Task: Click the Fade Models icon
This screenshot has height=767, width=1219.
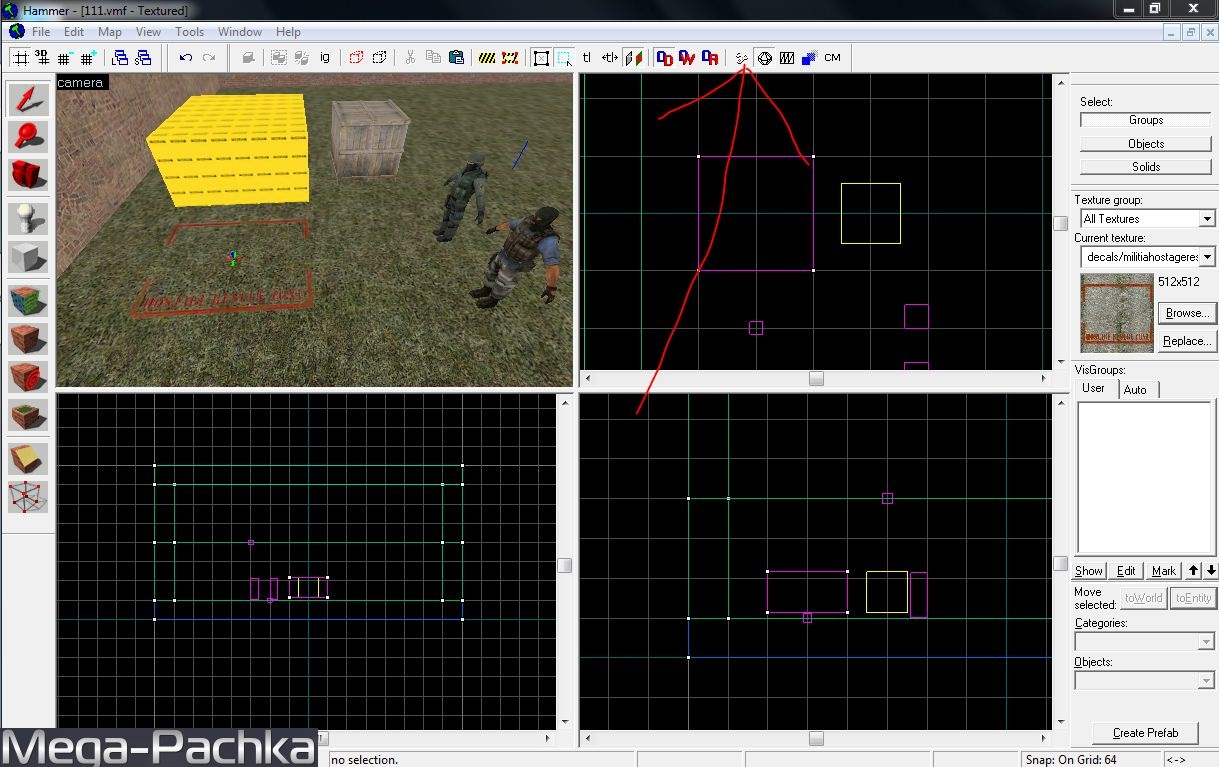Action: click(x=787, y=58)
